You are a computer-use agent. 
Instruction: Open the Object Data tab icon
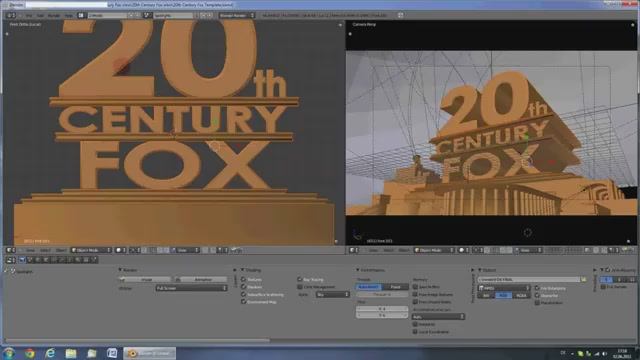(69, 260)
